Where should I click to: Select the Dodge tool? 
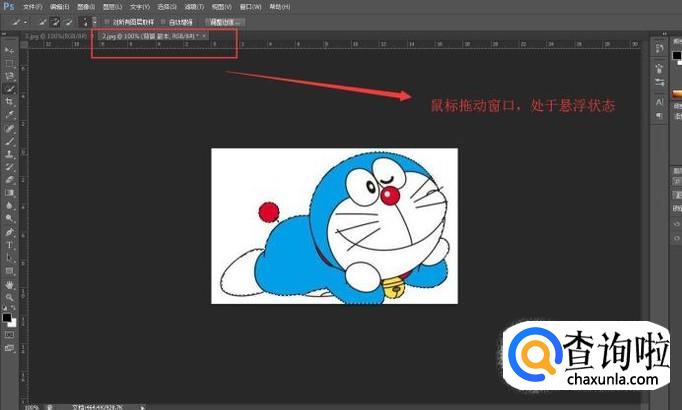[9, 219]
